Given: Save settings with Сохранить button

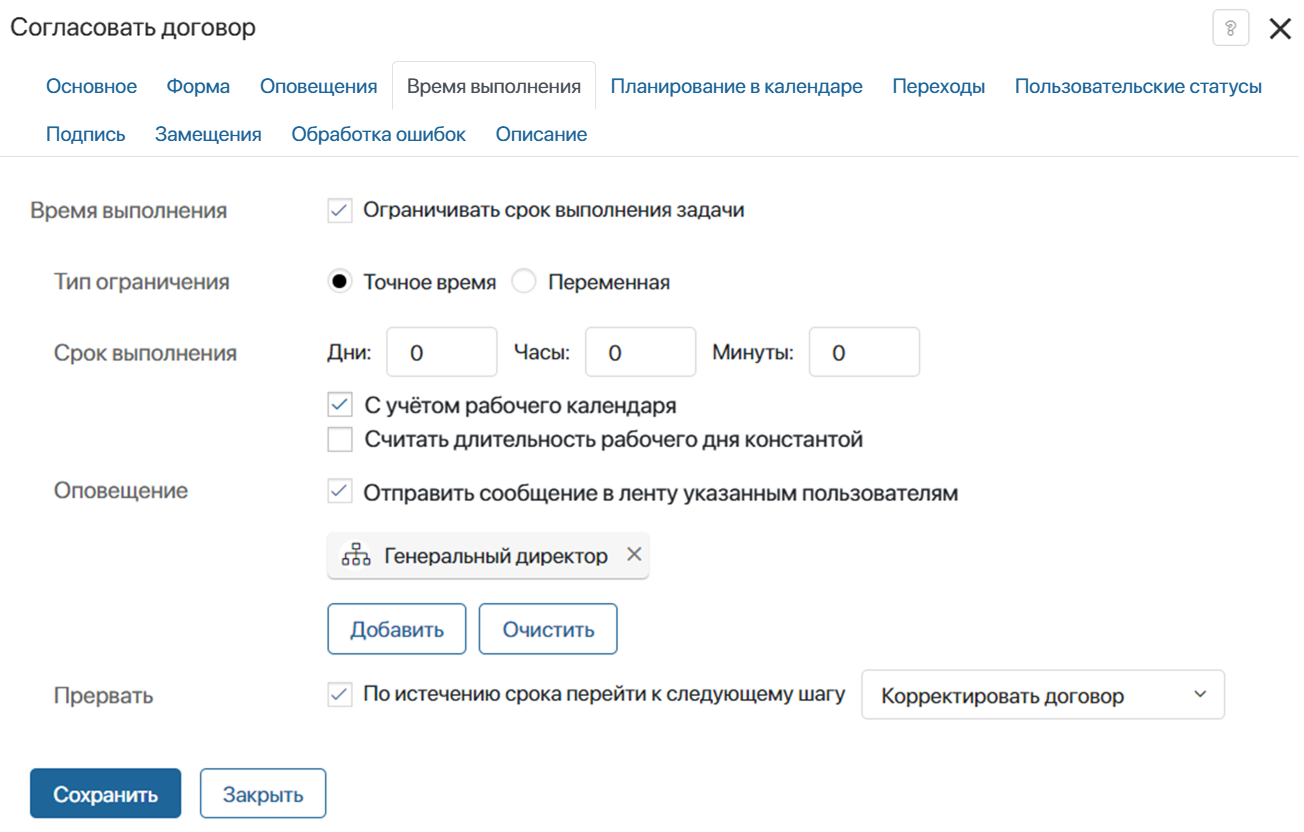Looking at the screenshot, I should coord(105,794).
